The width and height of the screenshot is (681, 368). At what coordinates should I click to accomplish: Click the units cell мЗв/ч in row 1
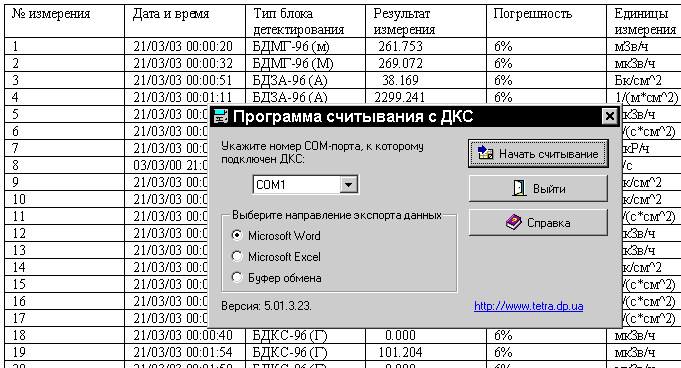click(631, 46)
